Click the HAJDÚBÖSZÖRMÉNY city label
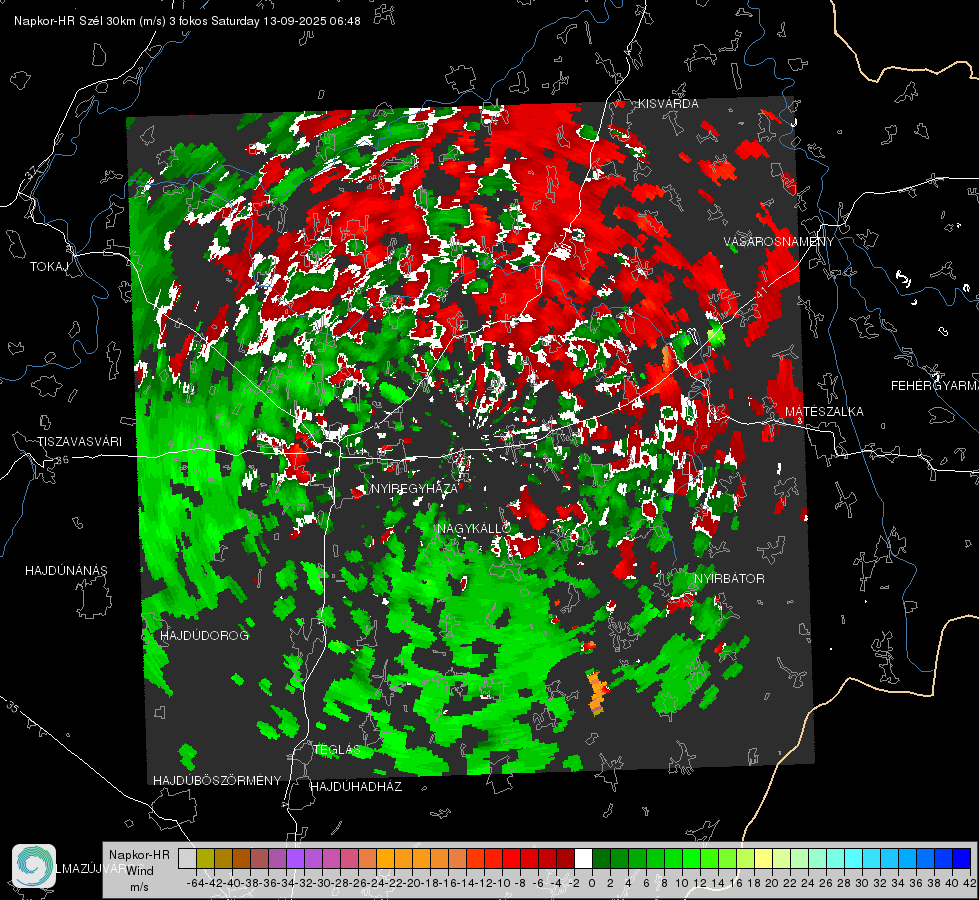 tap(217, 781)
